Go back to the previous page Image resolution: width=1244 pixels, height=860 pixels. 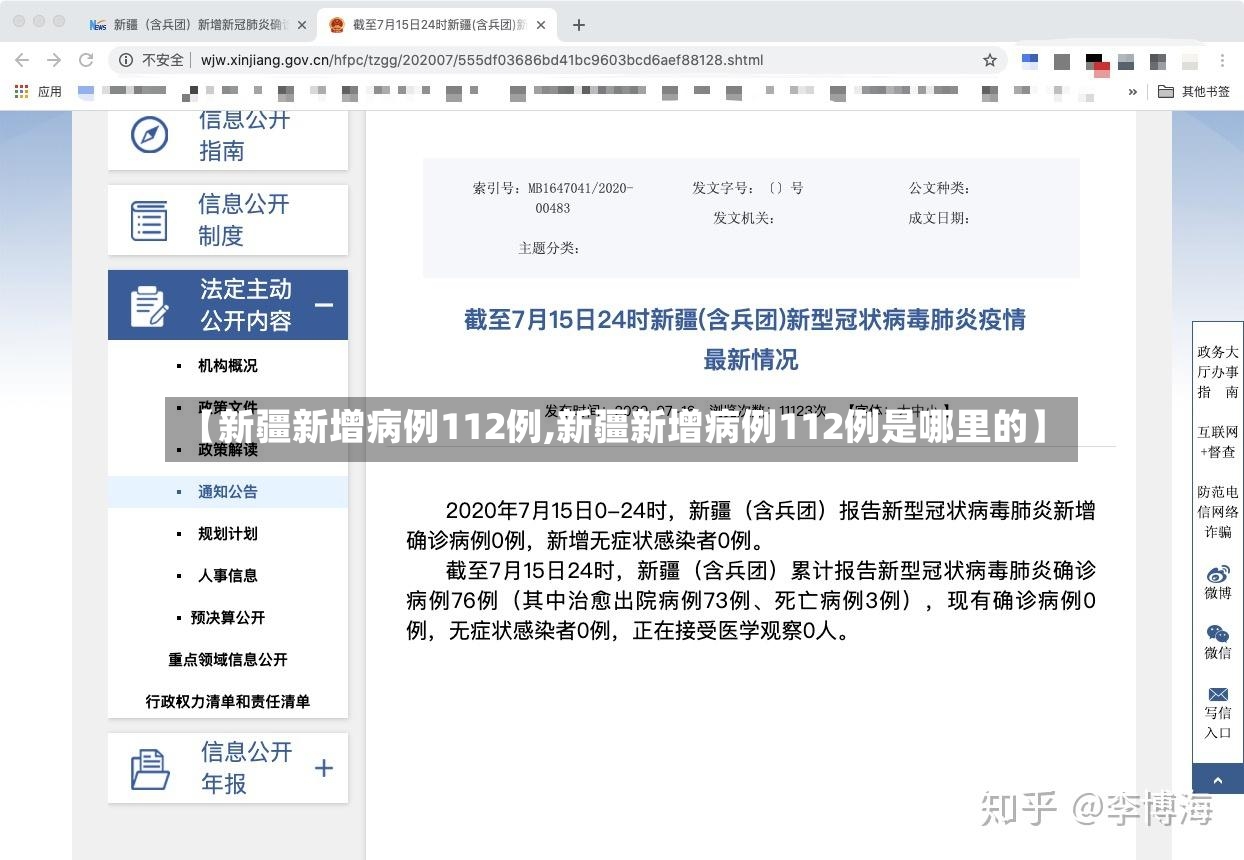[22, 60]
